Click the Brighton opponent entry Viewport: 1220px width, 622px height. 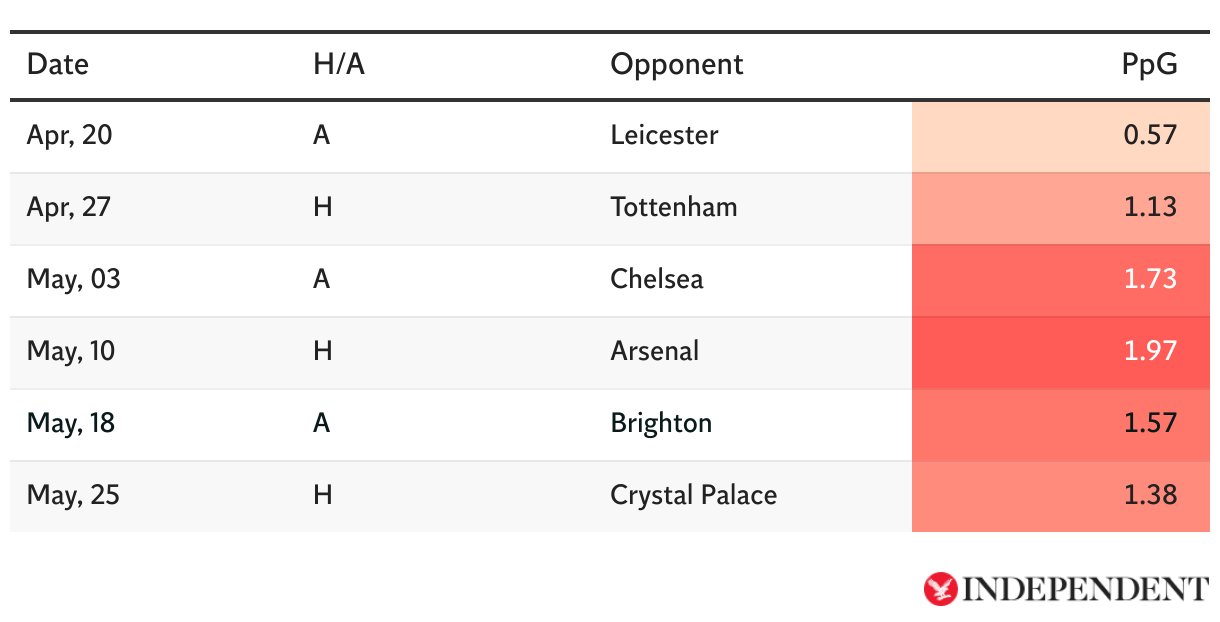click(661, 423)
